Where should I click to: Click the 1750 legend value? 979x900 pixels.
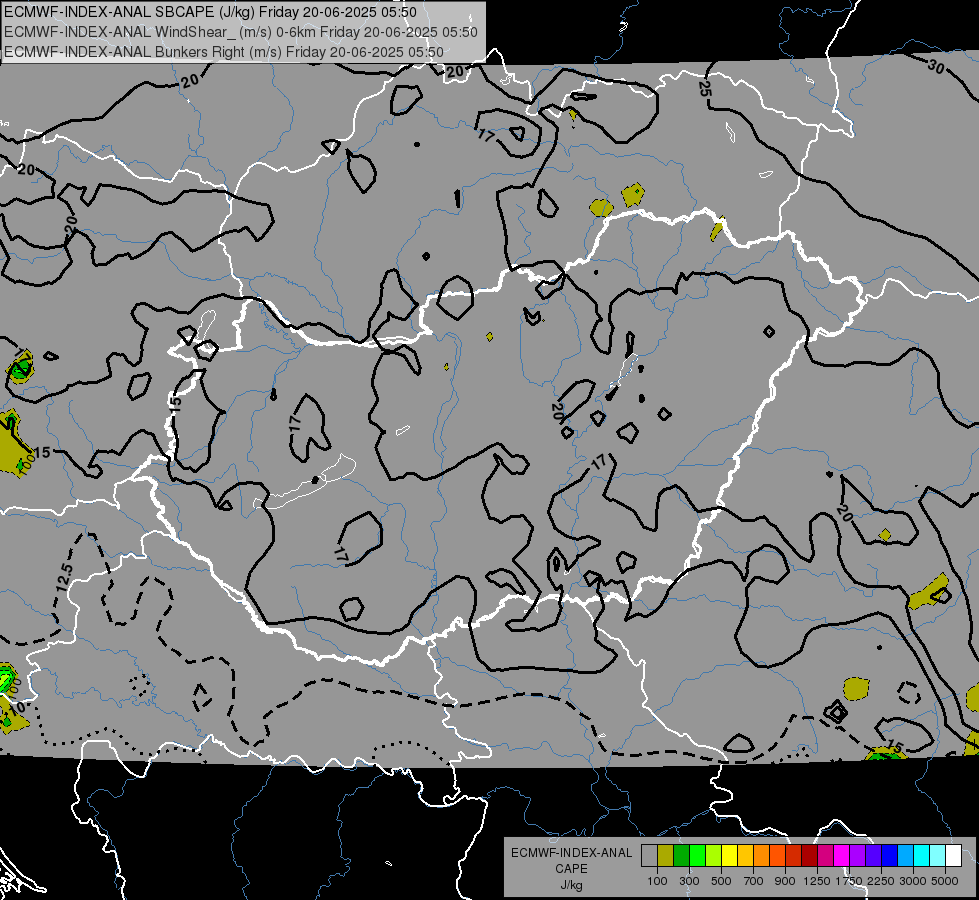pos(849,881)
